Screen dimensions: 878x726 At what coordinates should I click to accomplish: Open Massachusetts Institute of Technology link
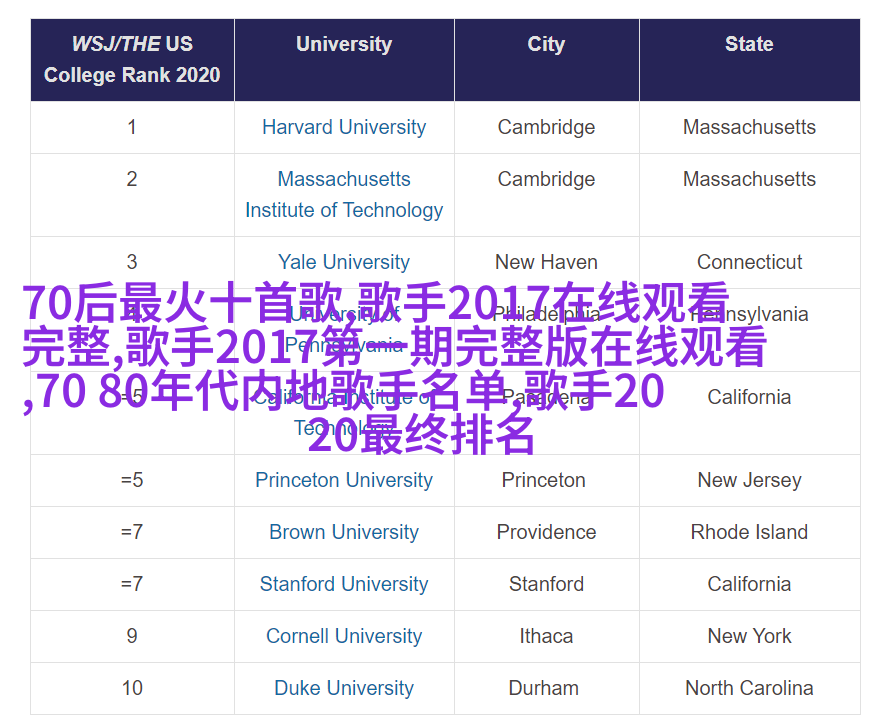pyautogui.click(x=344, y=195)
